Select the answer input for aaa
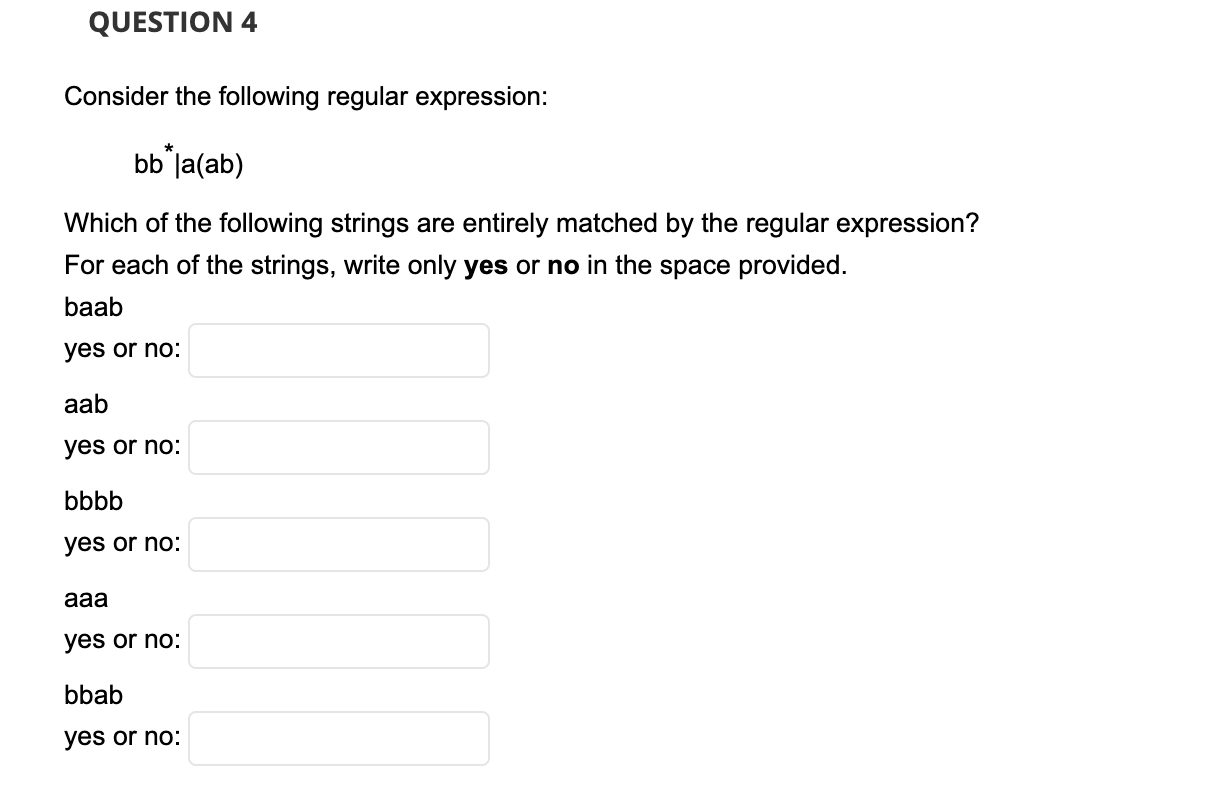Image resolution: width=1226 pixels, height=802 pixels. (338, 642)
